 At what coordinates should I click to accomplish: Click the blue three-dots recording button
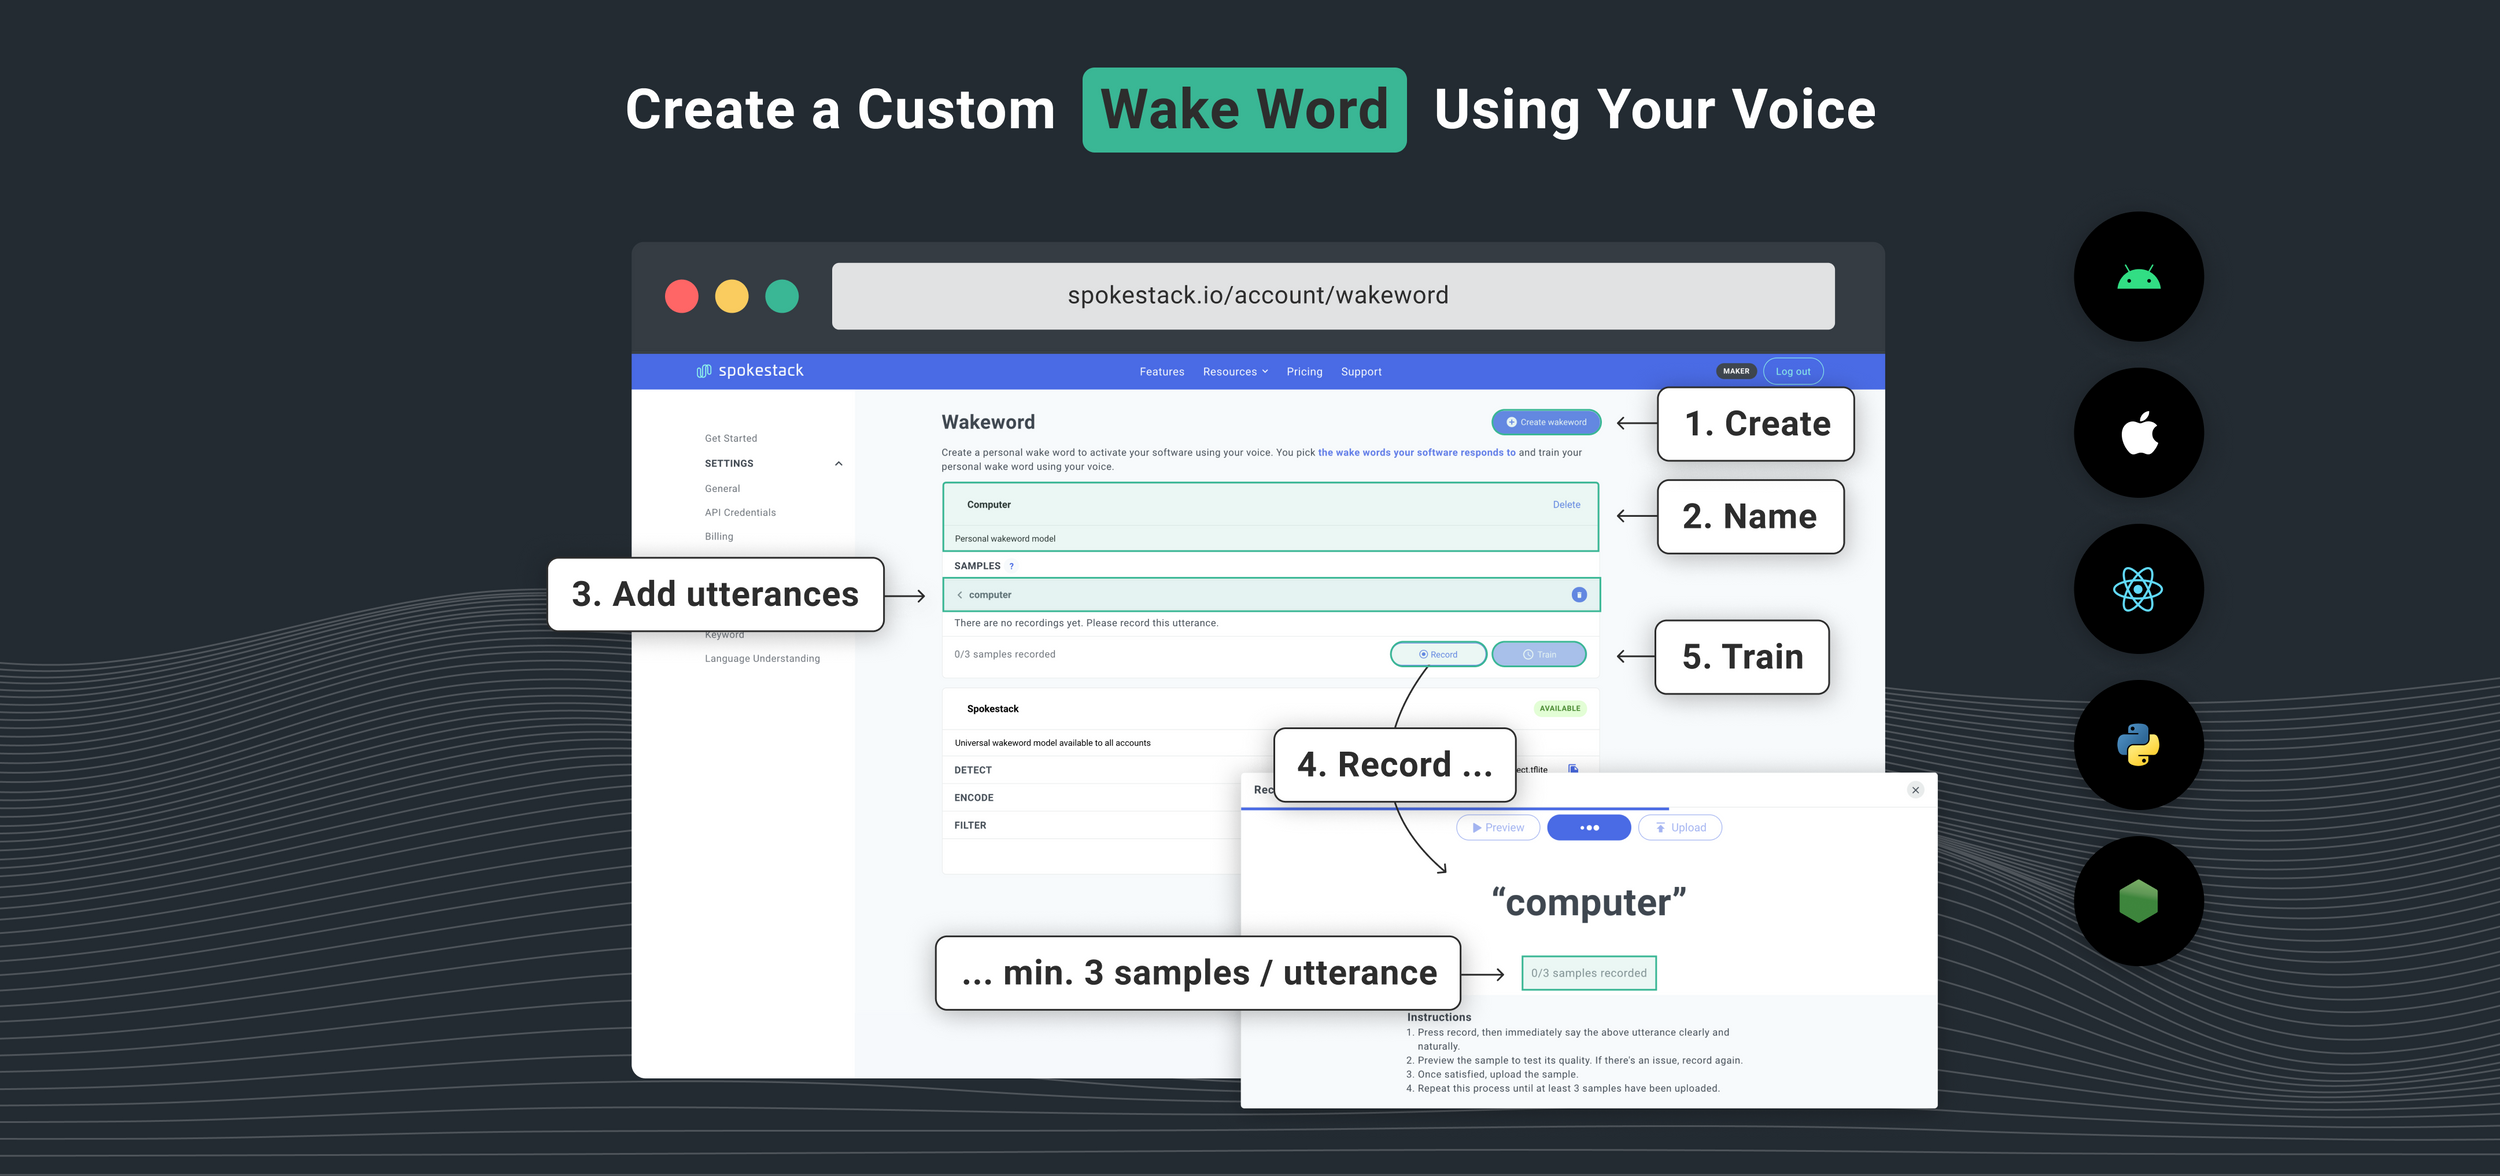pos(1589,828)
